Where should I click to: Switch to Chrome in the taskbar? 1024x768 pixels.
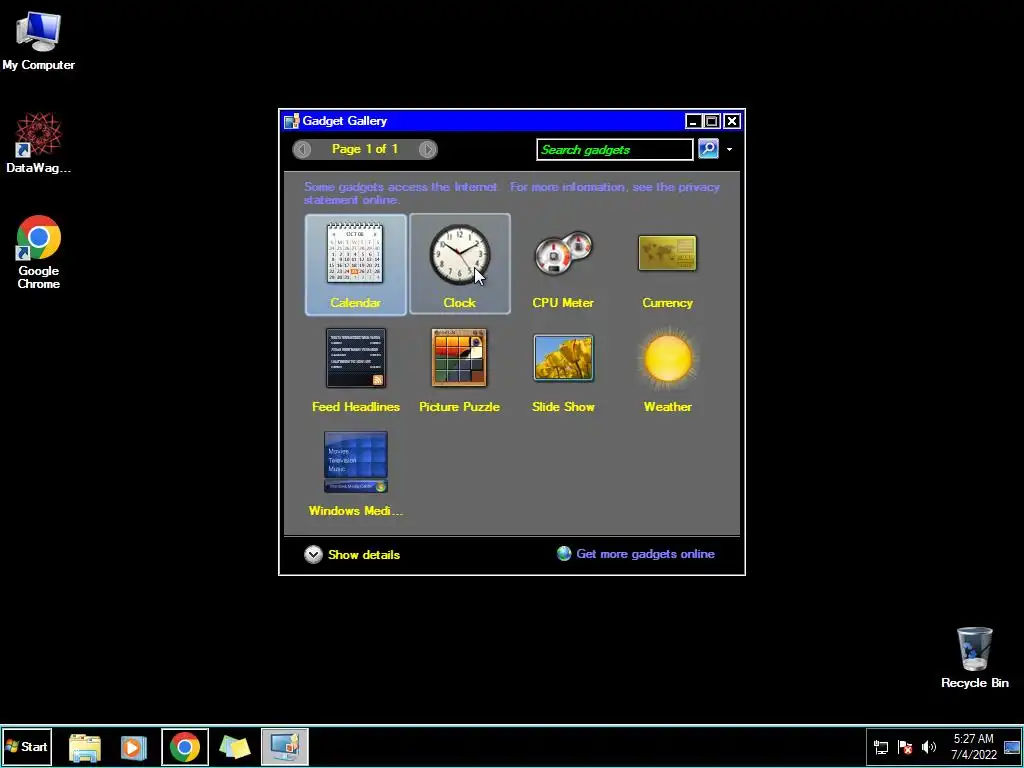pos(185,747)
